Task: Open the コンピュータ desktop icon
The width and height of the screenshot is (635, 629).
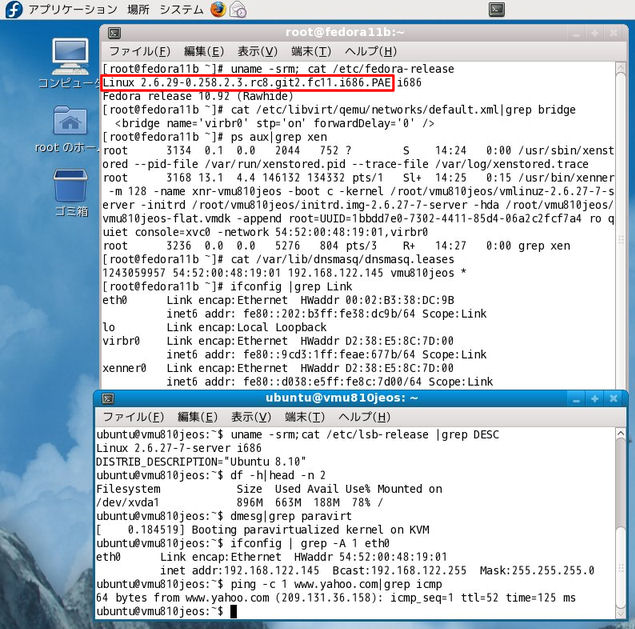Action: tap(70, 63)
